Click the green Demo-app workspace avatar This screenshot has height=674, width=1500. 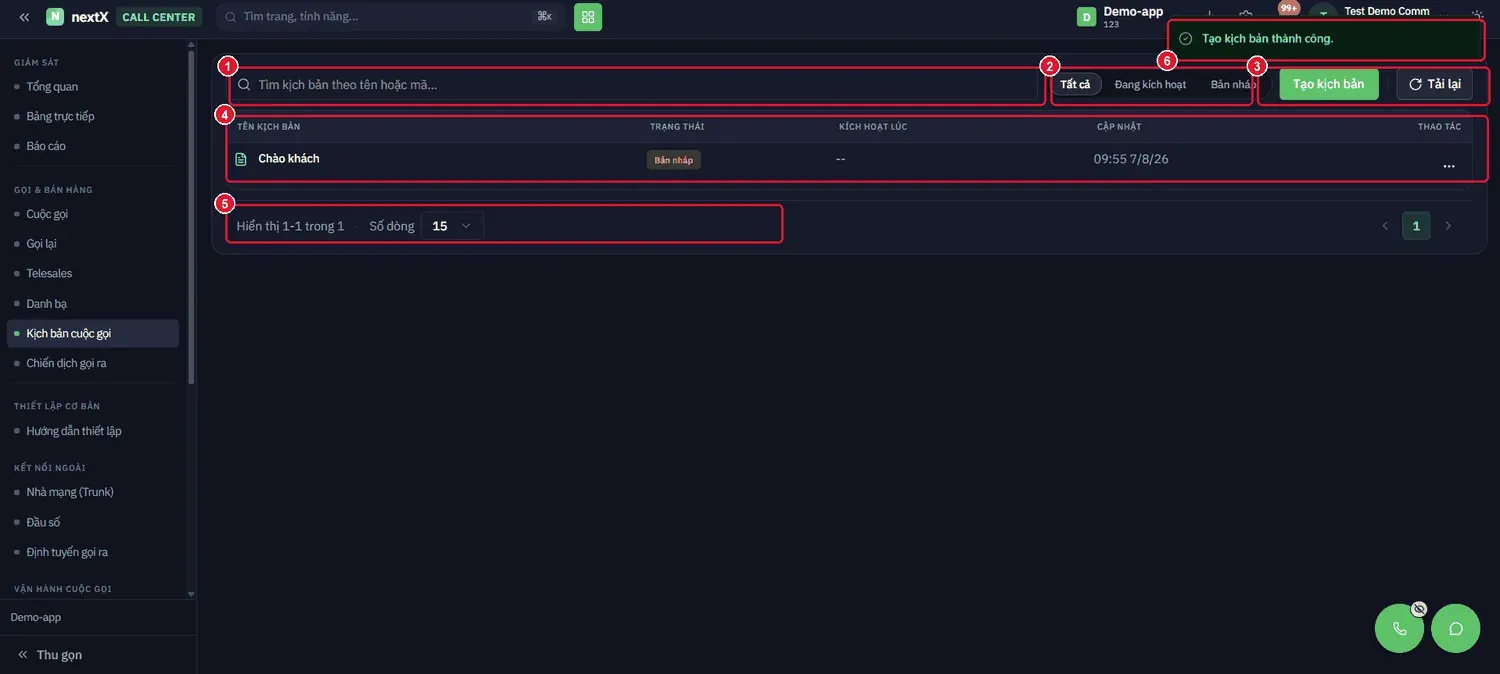point(1086,17)
